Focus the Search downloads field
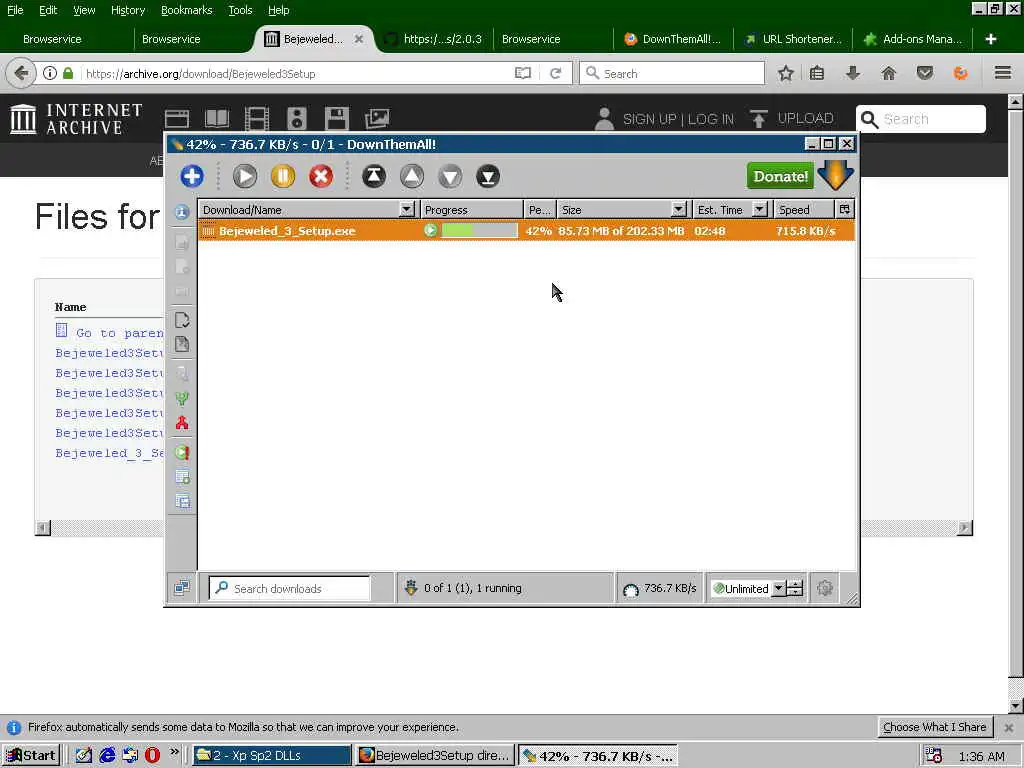Viewport: 1024px width, 768px height. point(289,588)
